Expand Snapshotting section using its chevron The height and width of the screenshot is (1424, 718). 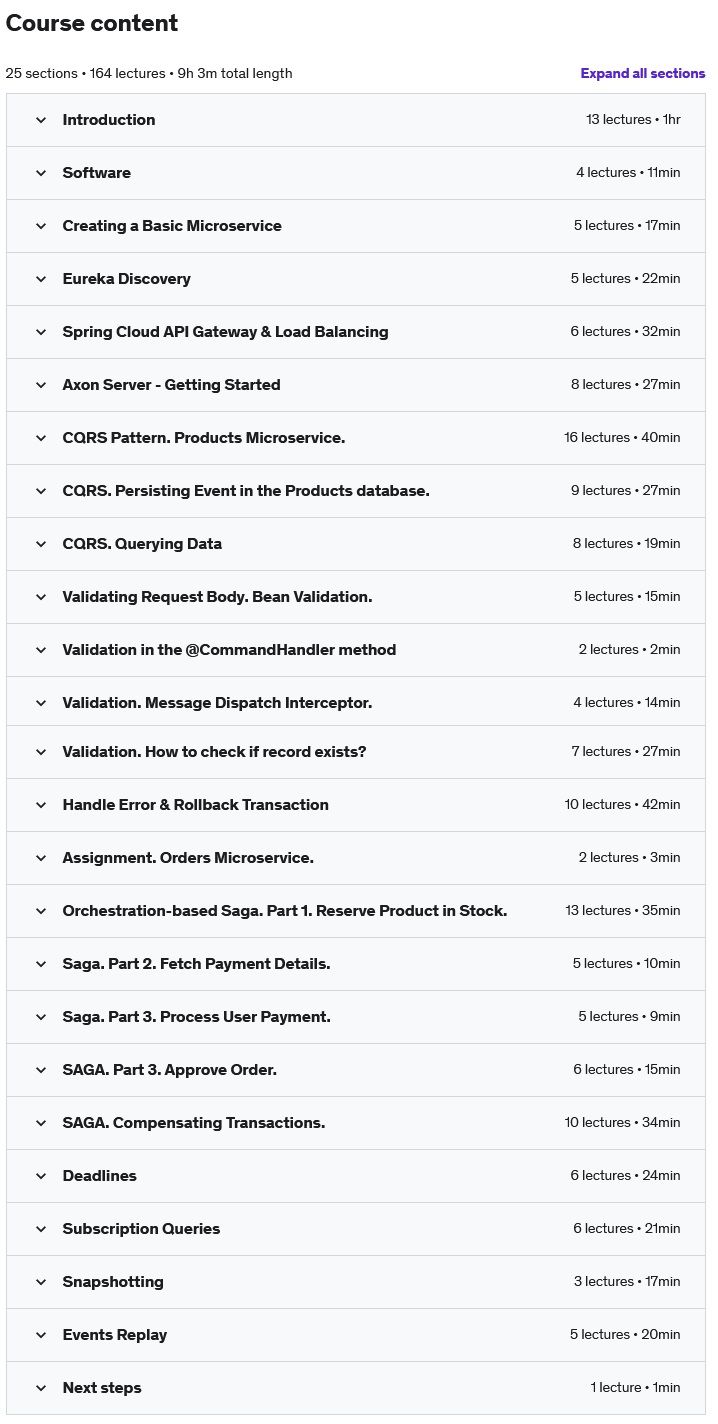(41, 1282)
